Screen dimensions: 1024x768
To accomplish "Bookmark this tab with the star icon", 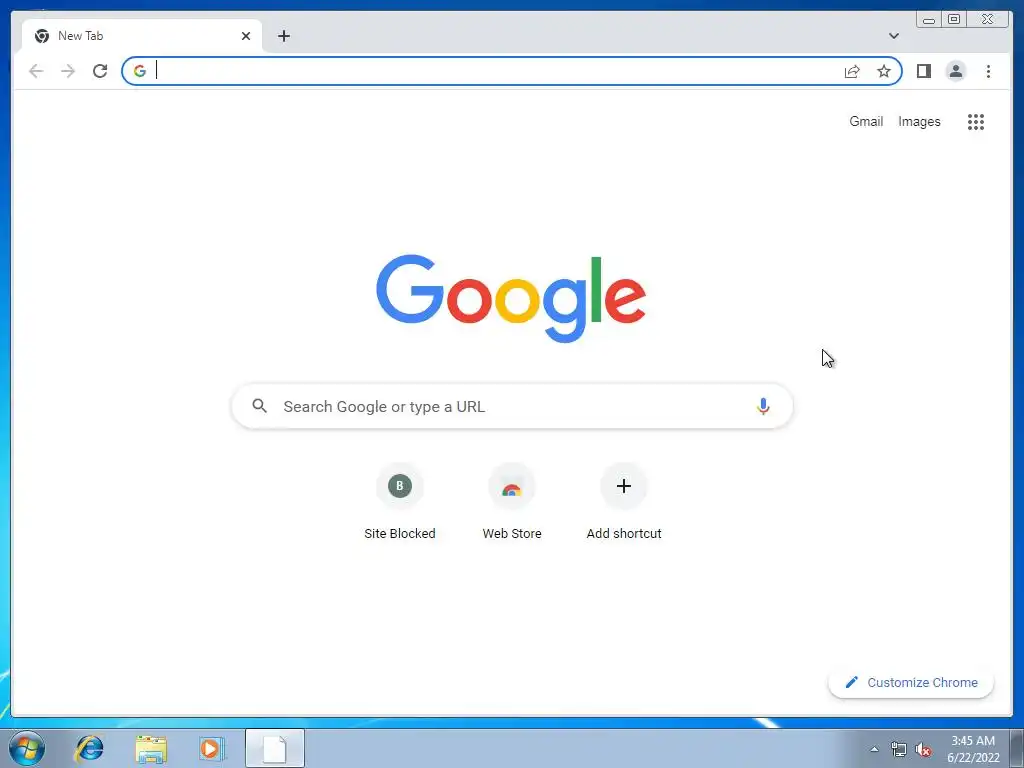I will (x=884, y=71).
